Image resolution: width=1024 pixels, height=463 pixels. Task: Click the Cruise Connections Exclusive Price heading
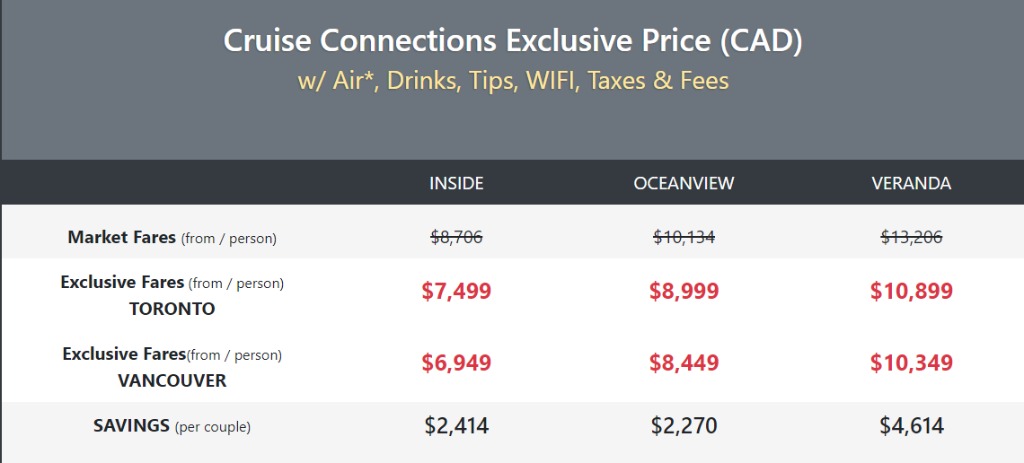pyautogui.click(x=513, y=42)
